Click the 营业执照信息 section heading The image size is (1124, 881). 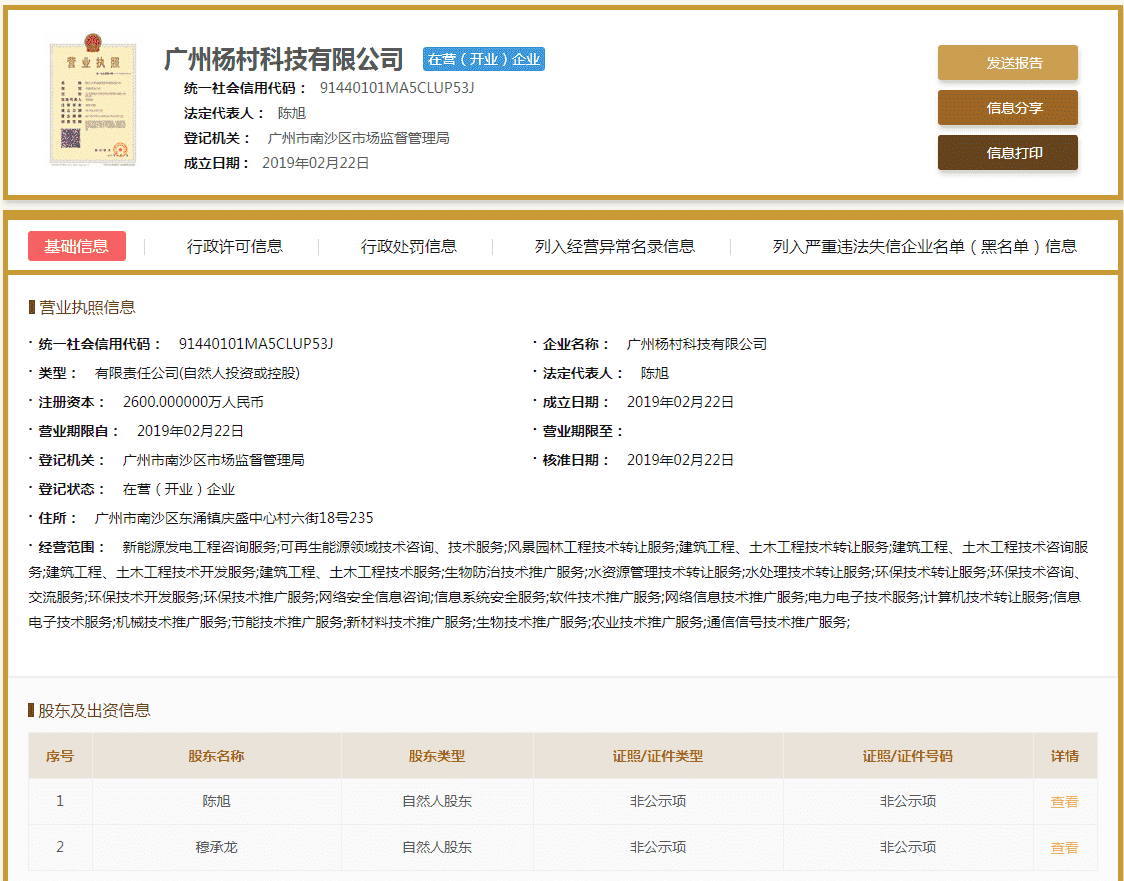click(87, 308)
